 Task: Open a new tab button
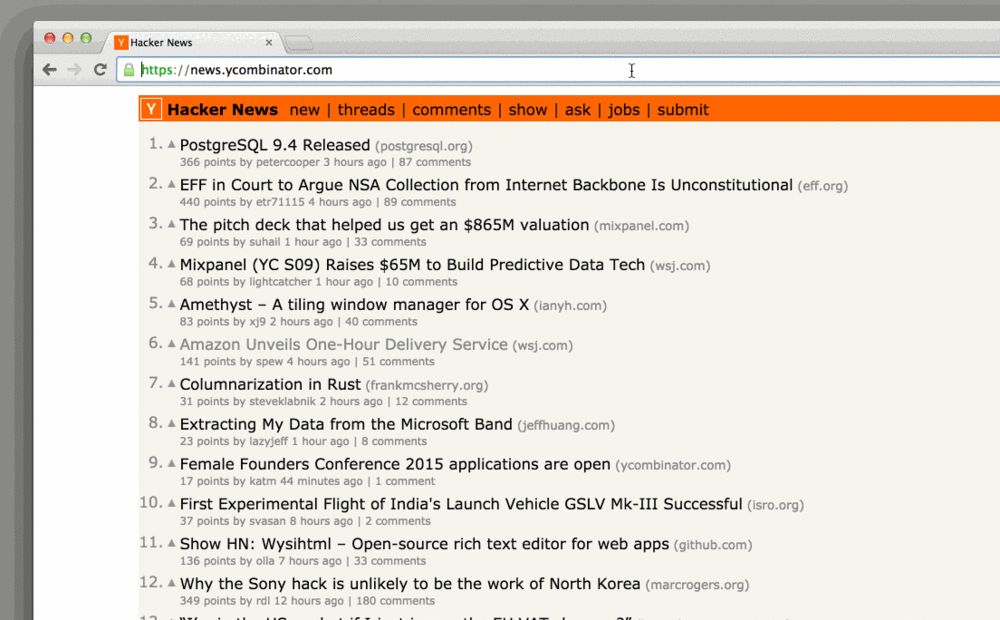(x=298, y=43)
